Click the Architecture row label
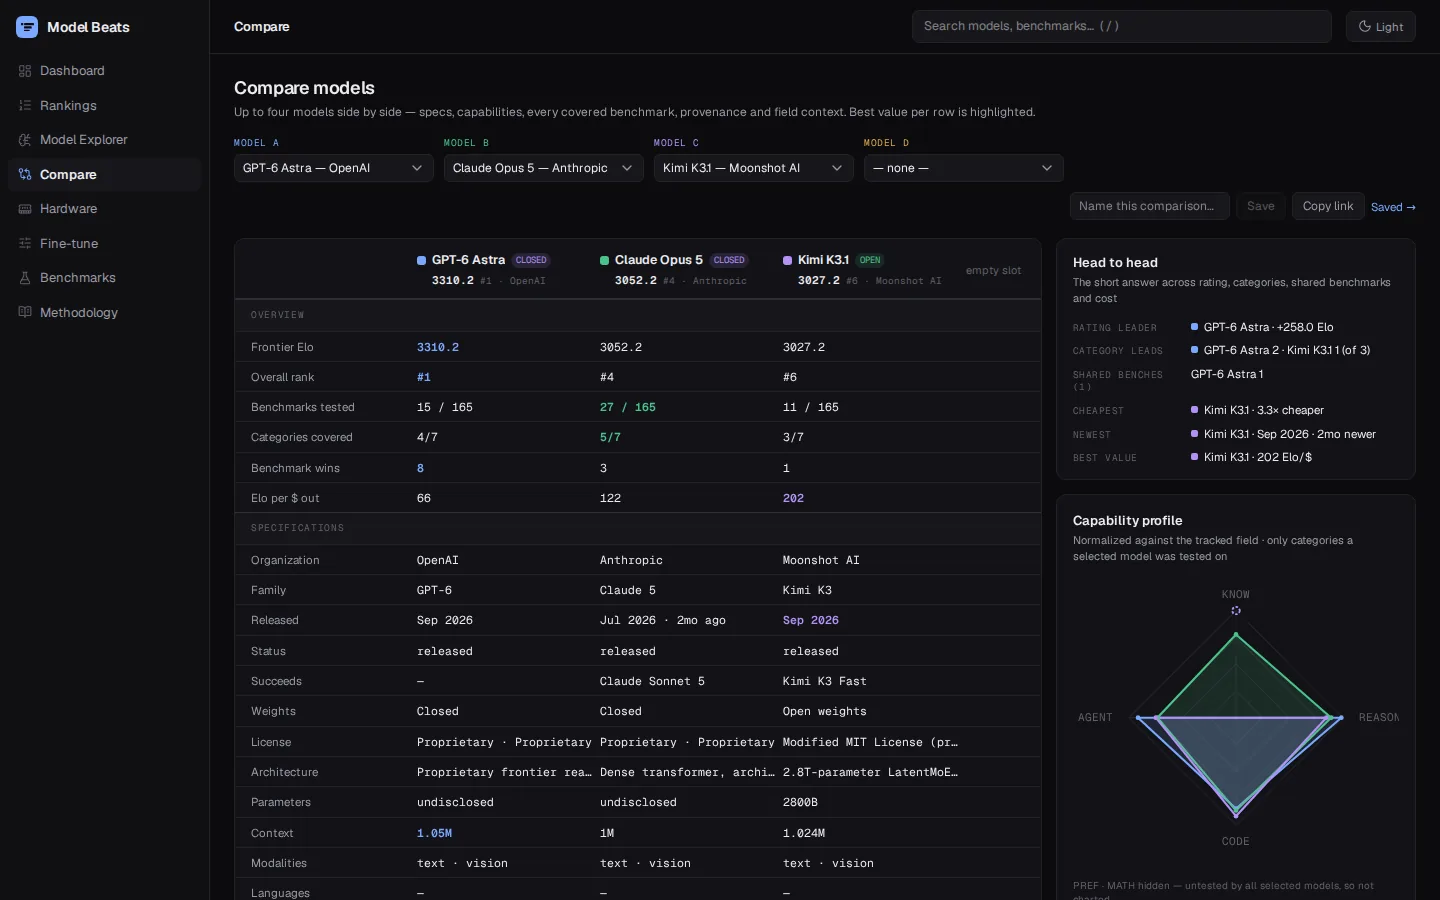This screenshot has width=1440, height=900. tap(285, 772)
